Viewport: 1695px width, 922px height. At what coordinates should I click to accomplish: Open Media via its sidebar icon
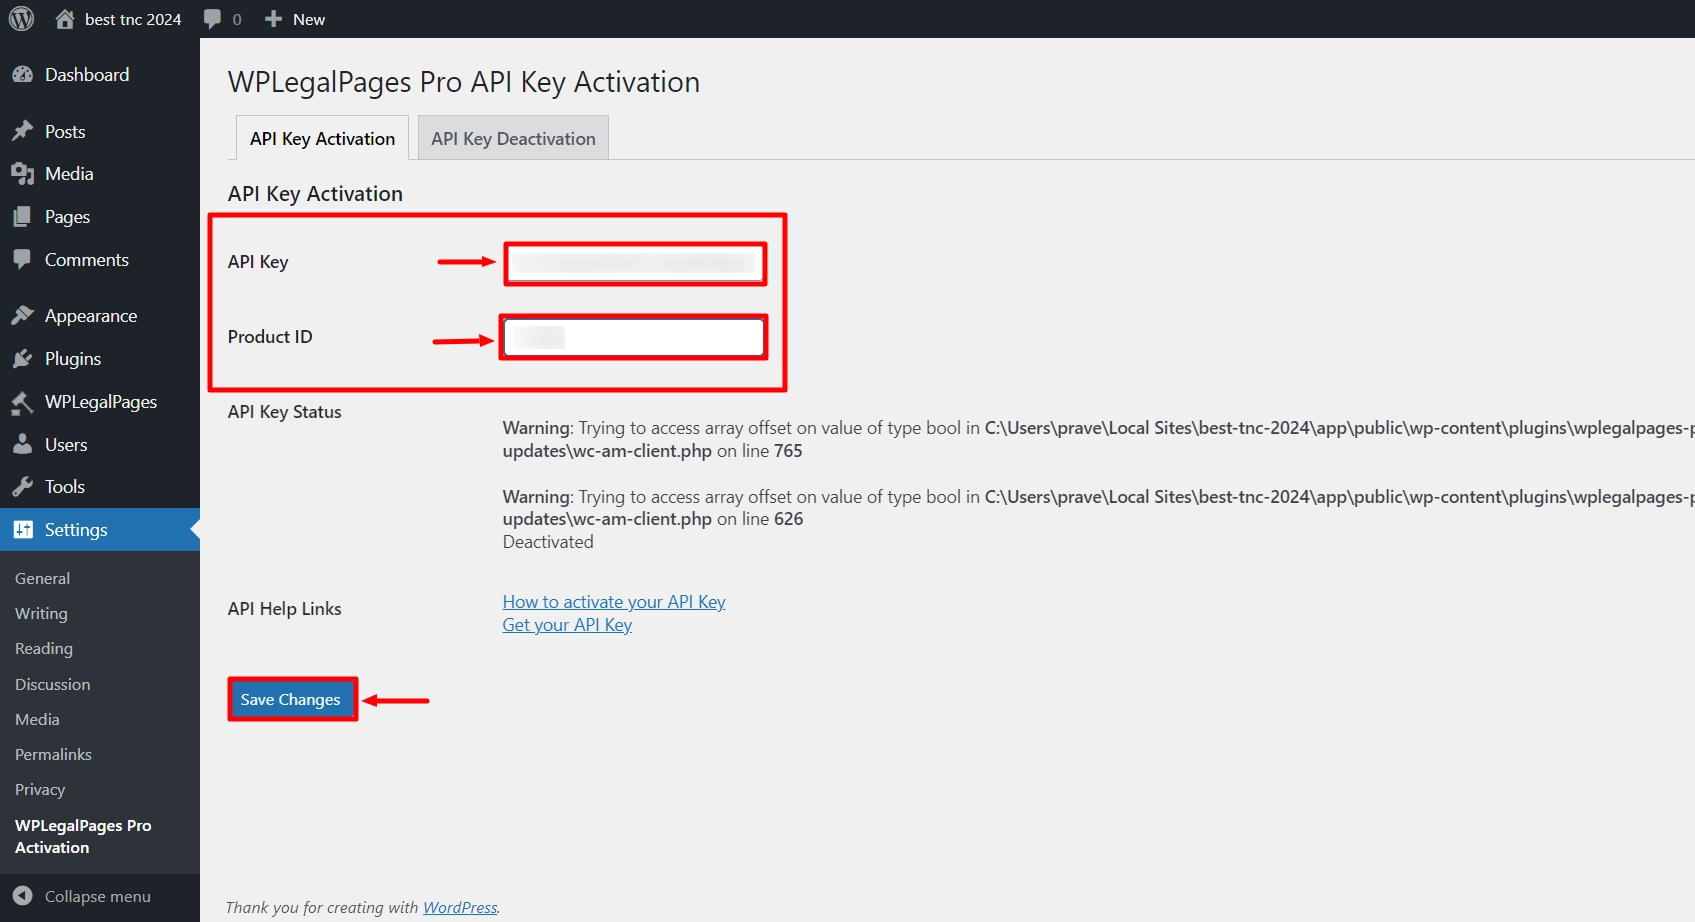pos(24,173)
